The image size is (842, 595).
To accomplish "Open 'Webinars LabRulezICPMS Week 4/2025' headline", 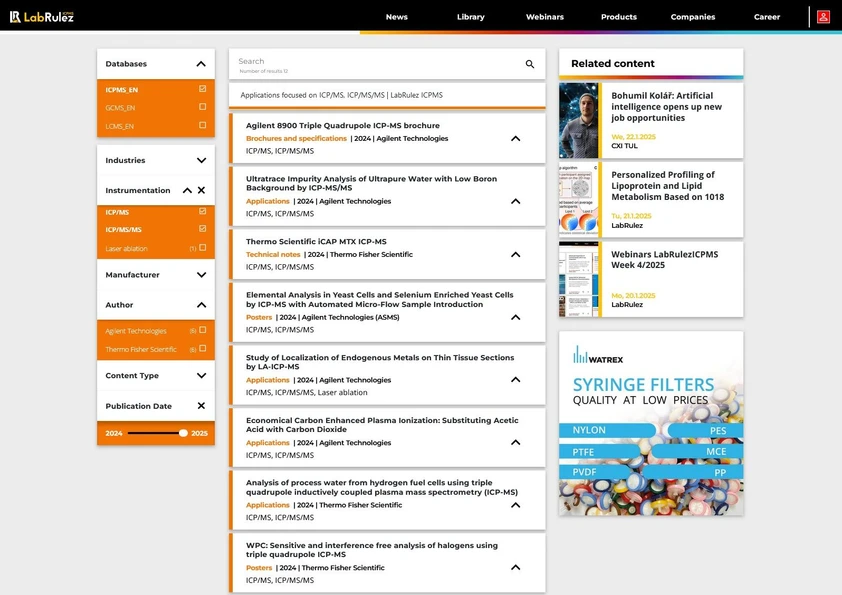I will (x=664, y=259).
